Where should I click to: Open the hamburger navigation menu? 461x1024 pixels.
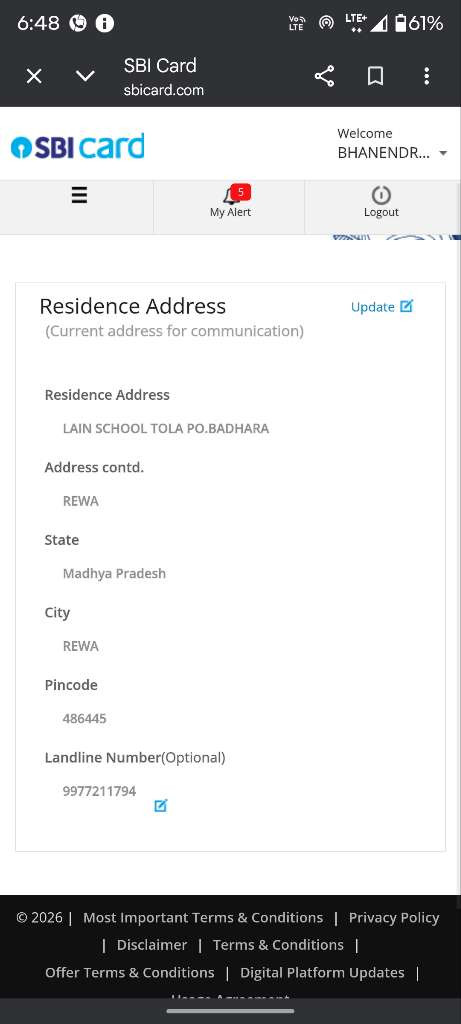[79, 195]
